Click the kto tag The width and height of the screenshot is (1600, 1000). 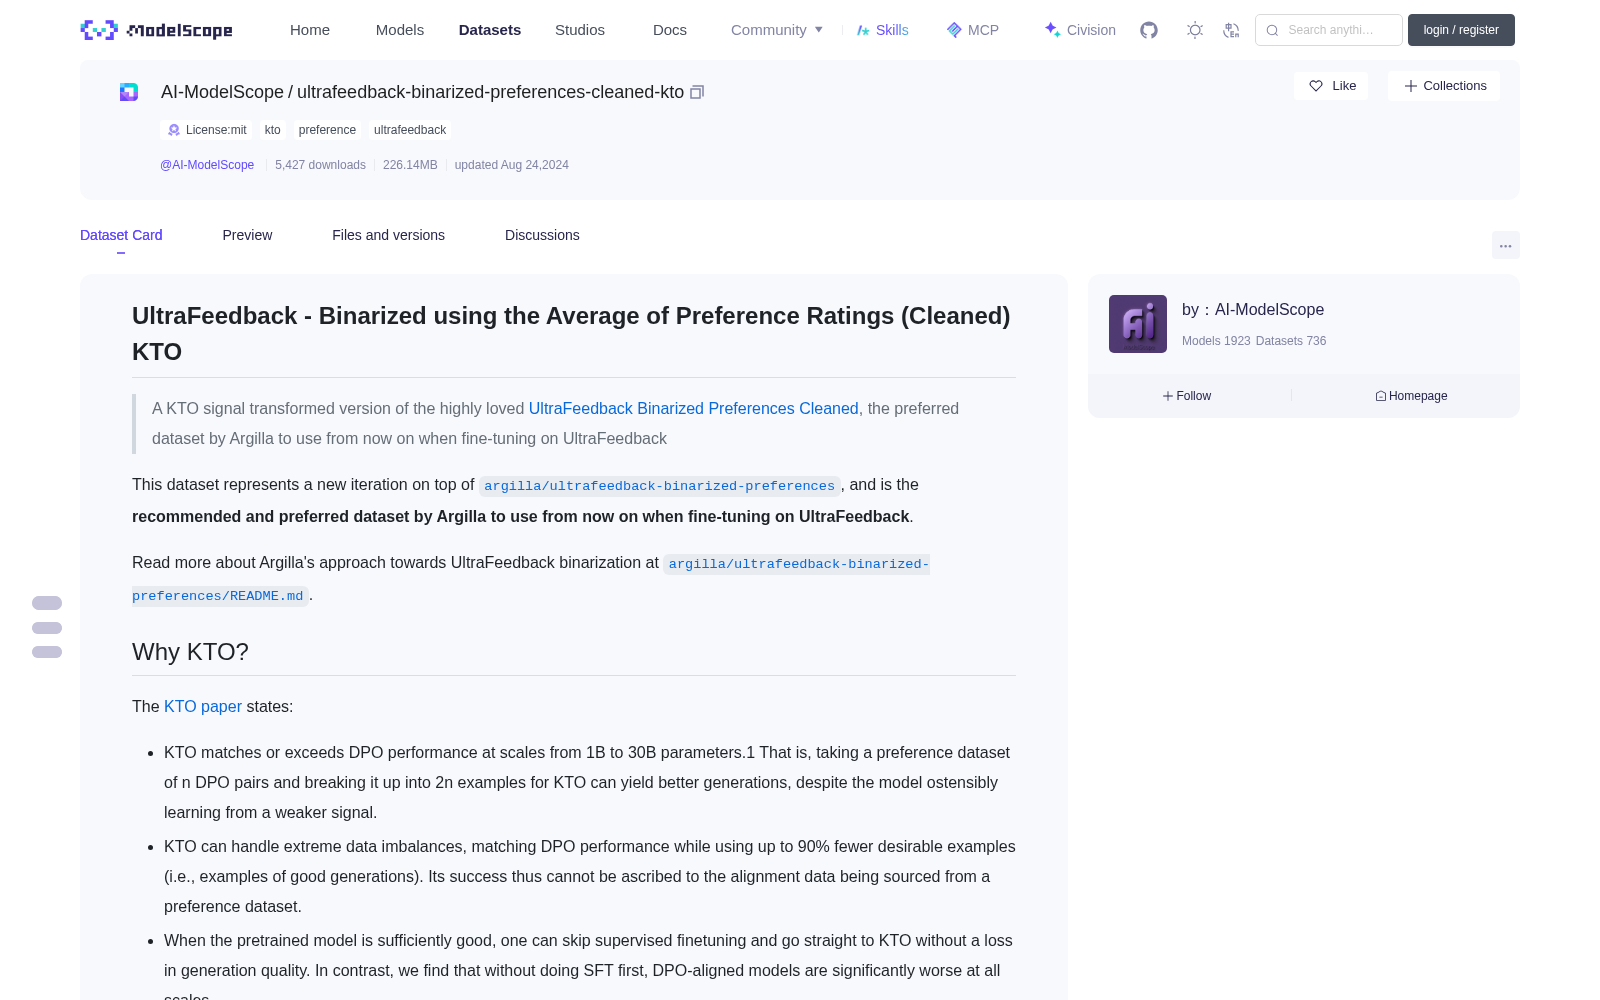[273, 130]
